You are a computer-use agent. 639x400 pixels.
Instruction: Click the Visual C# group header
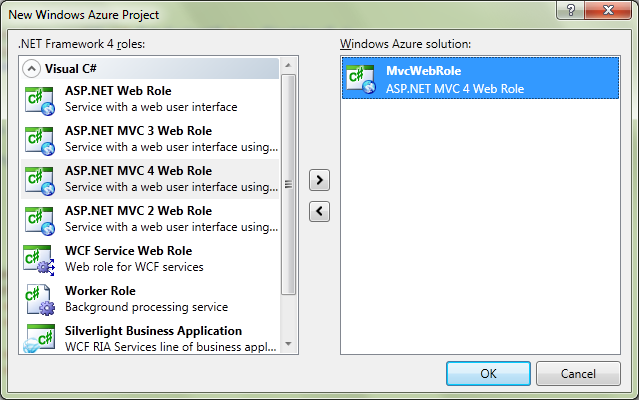(x=150, y=68)
